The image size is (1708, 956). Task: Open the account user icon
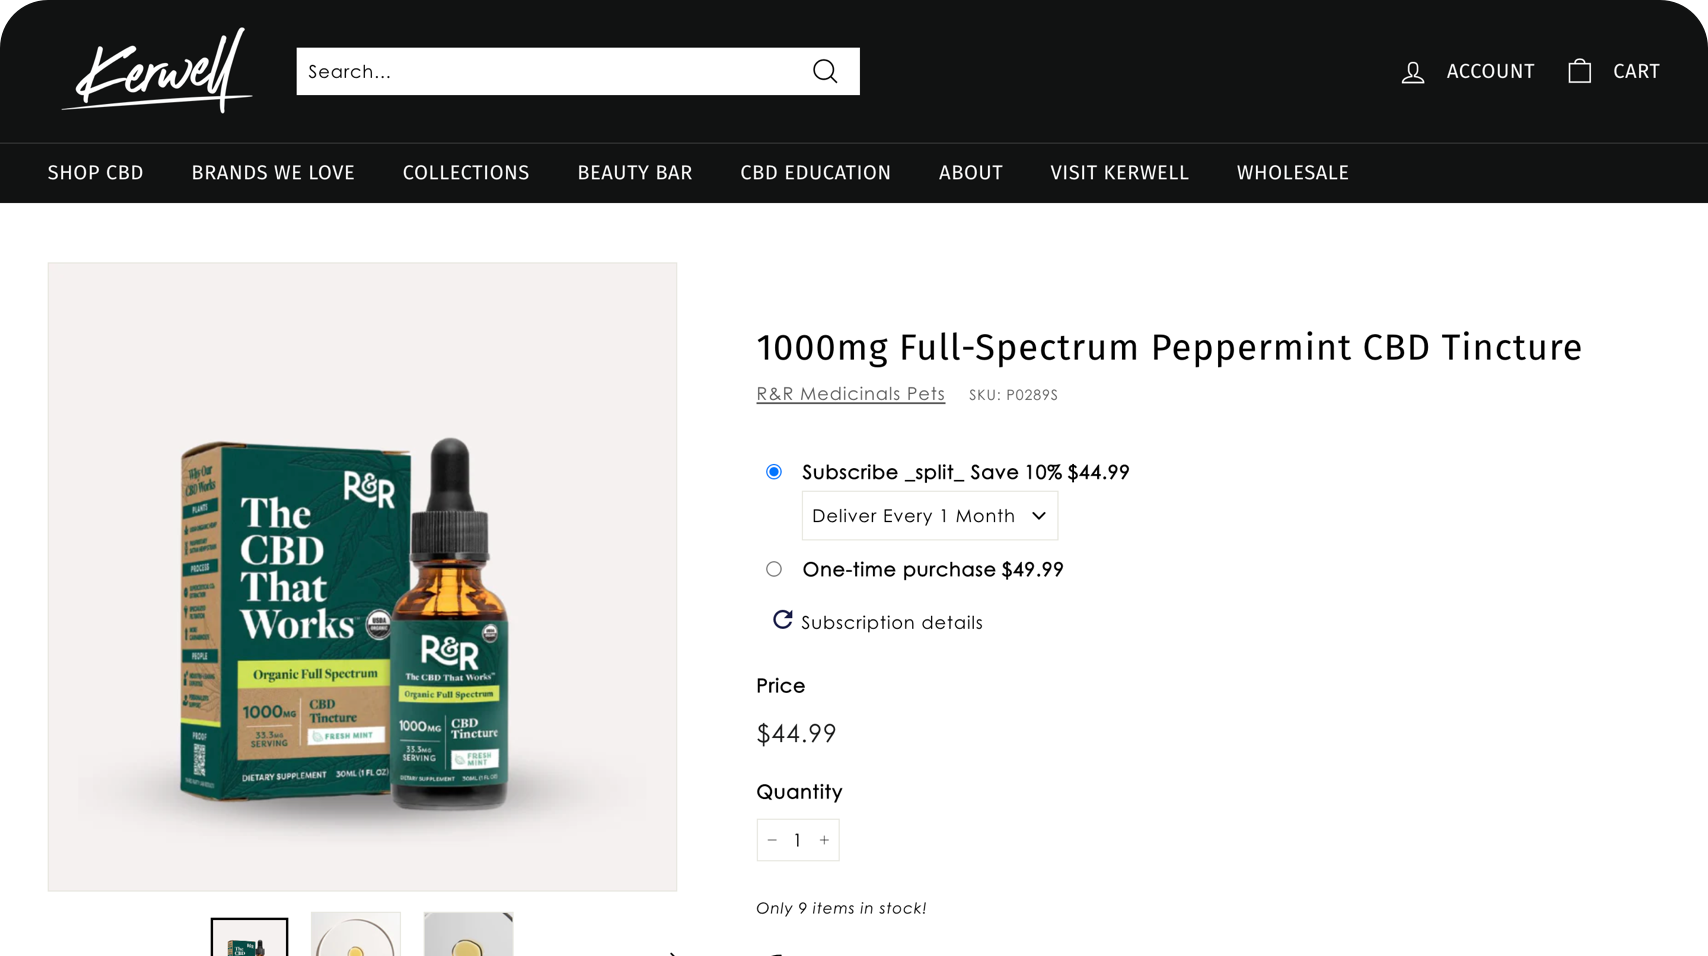pyautogui.click(x=1412, y=72)
